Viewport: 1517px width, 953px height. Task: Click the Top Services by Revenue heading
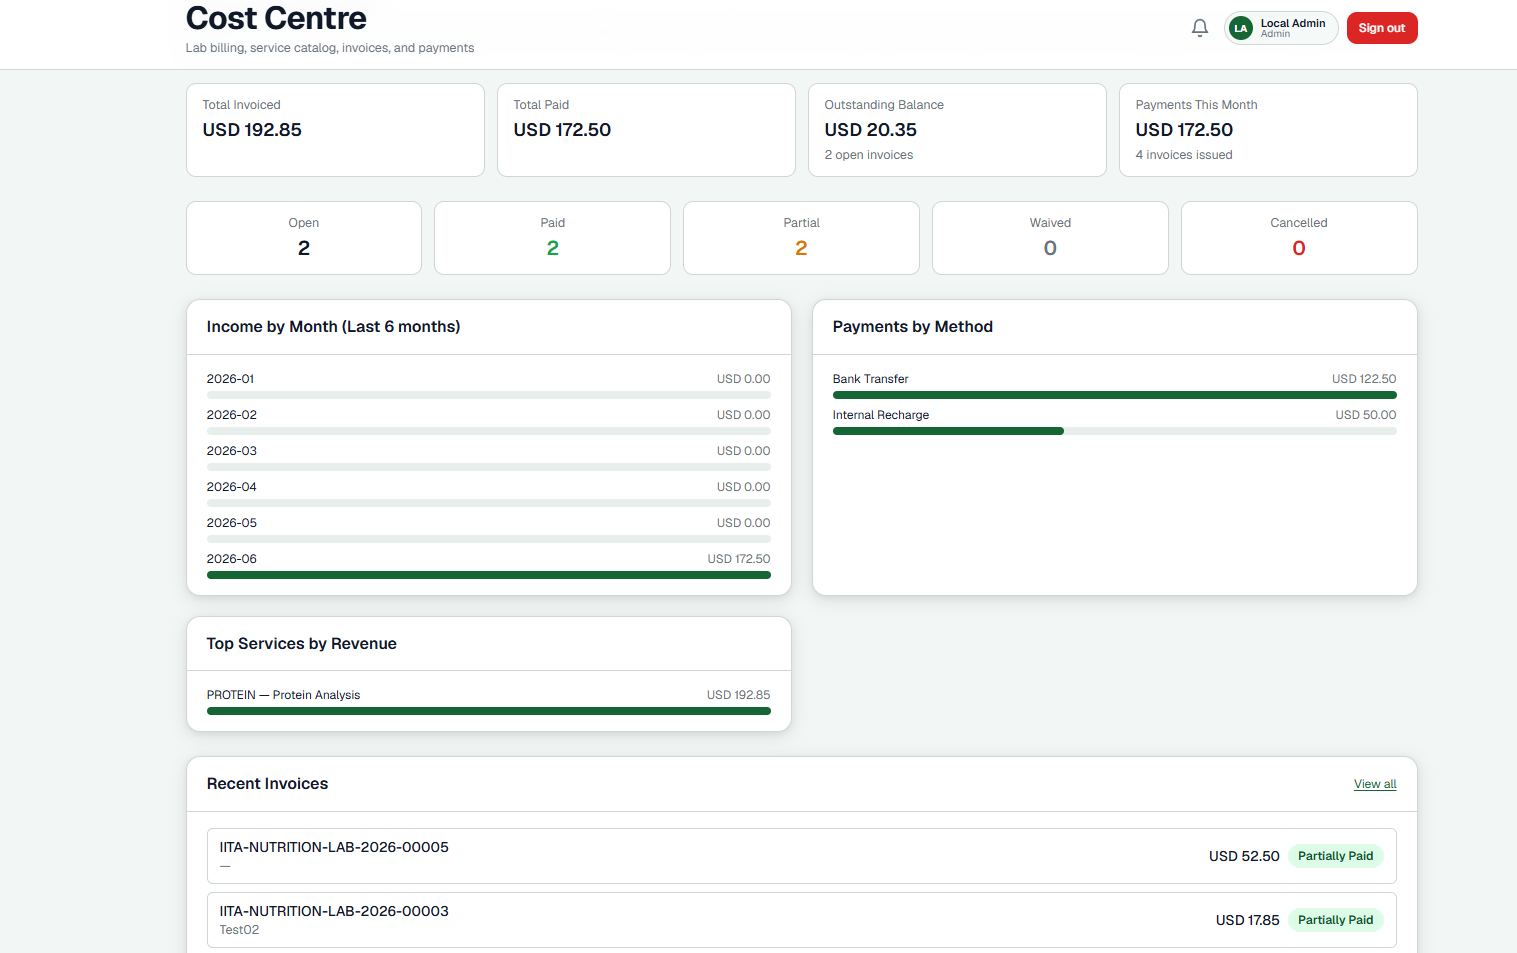(x=302, y=644)
